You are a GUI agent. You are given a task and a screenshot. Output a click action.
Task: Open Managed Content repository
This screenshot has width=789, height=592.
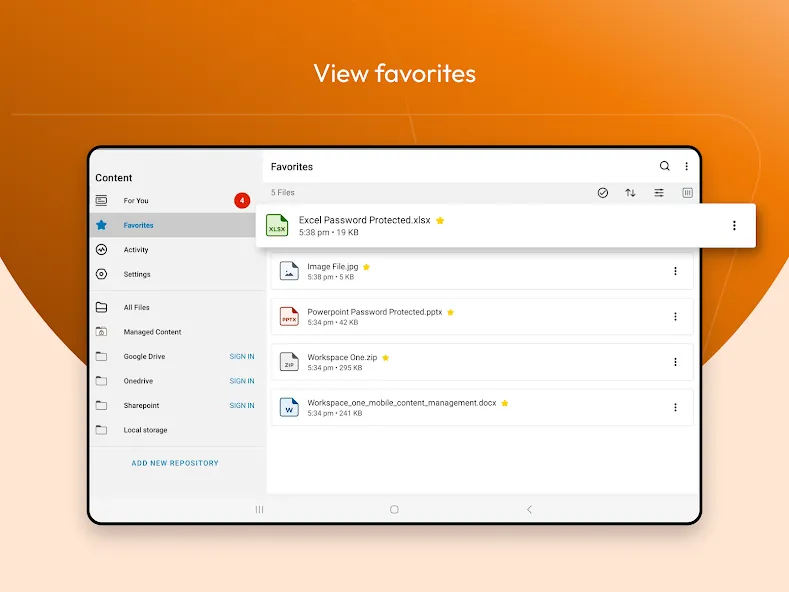point(173,332)
